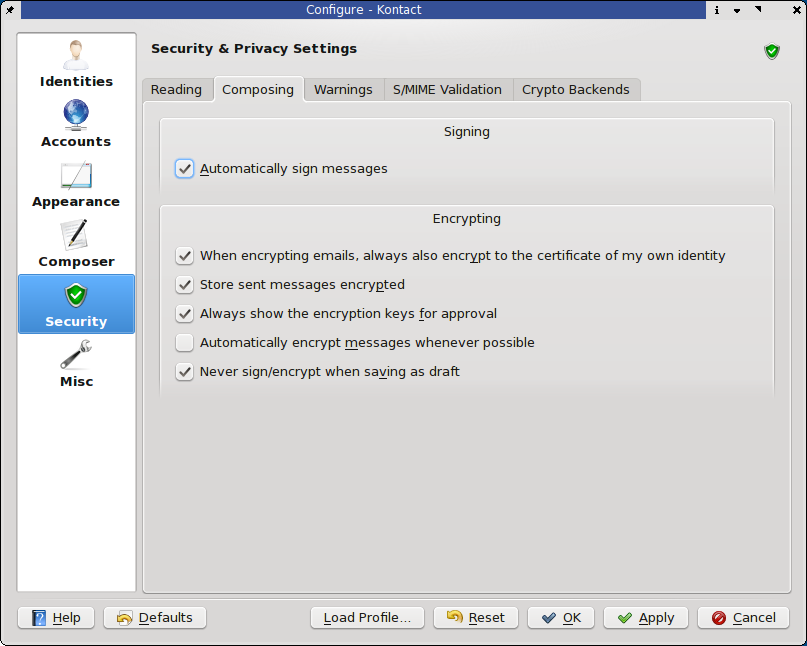Switch to S/MIME Validation tab
The image size is (807, 646).
447,90
